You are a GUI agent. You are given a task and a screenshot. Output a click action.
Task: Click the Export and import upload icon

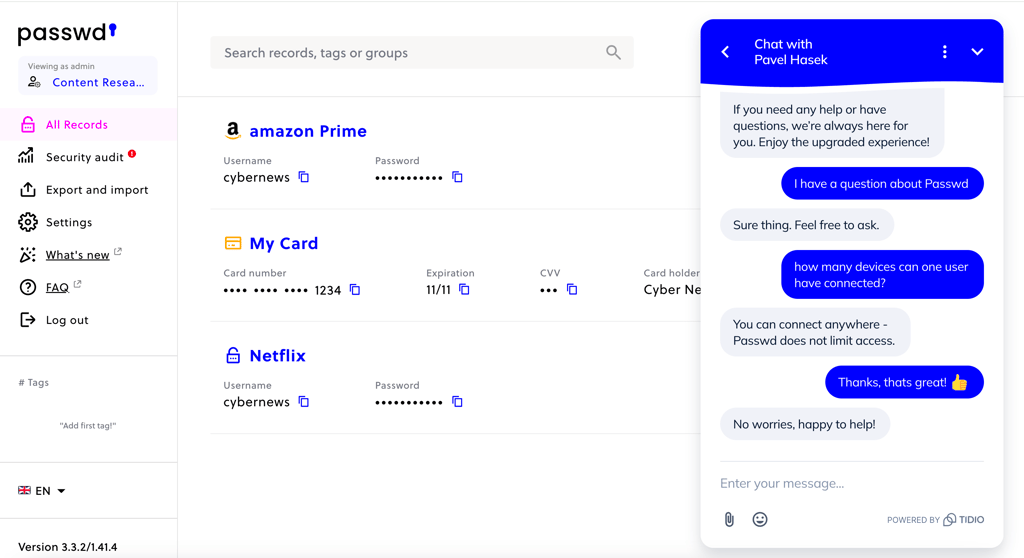click(27, 189)
